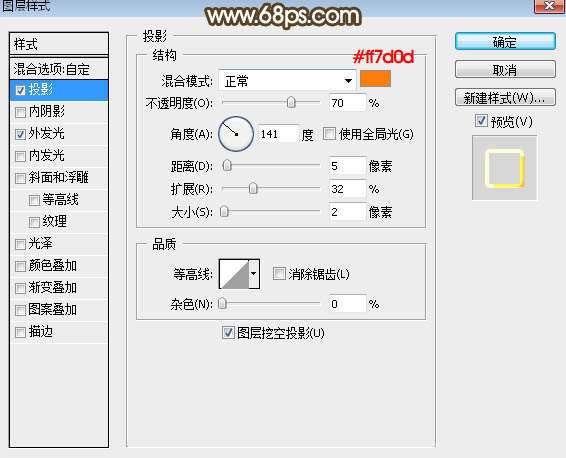Click the 不透明度 value field showing 70
The image size is (566, 458).
[x=347, y=103]
